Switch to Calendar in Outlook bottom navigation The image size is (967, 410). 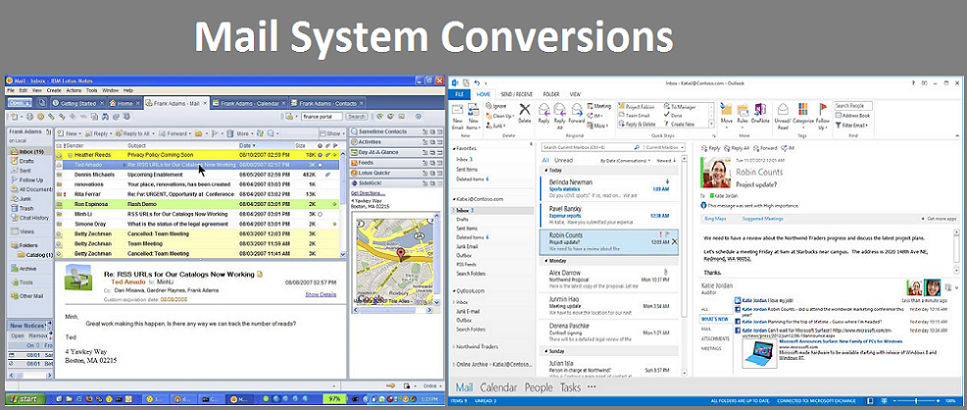(498, 388)
